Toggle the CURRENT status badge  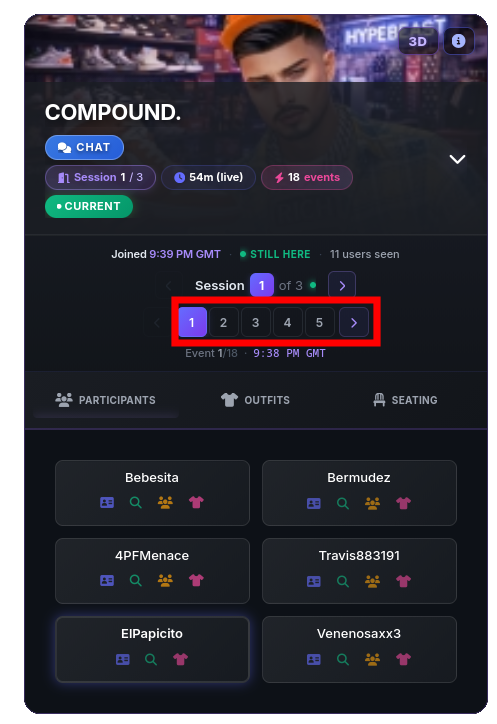(89, 206)
